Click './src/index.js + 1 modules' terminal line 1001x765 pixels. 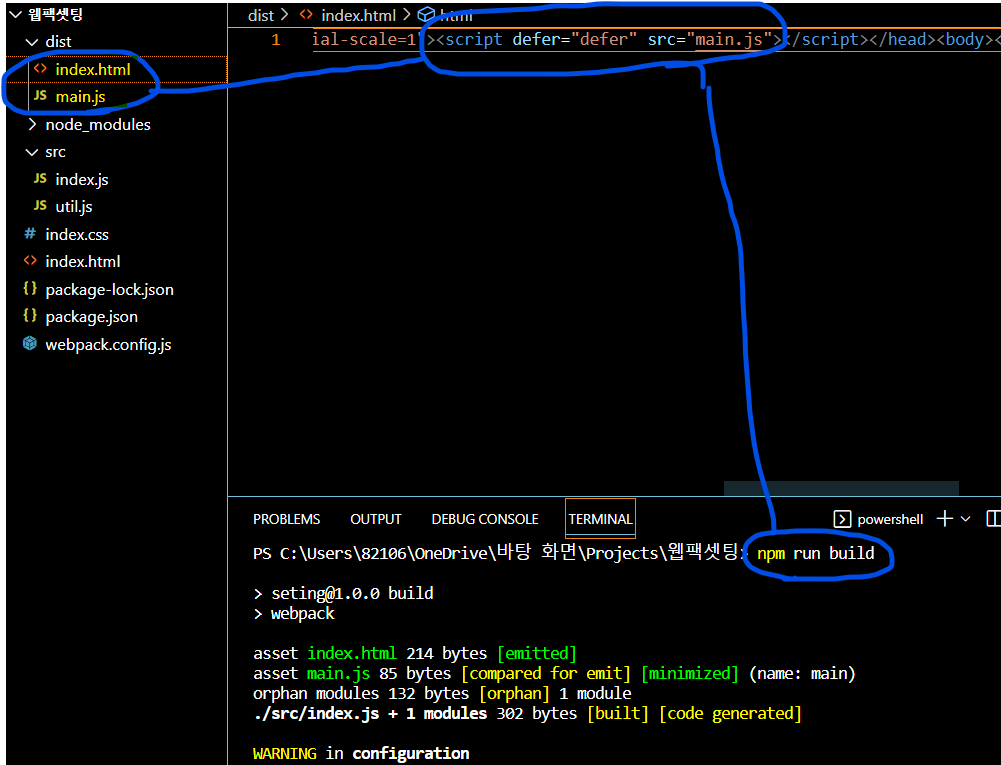(x=527, y=713)
